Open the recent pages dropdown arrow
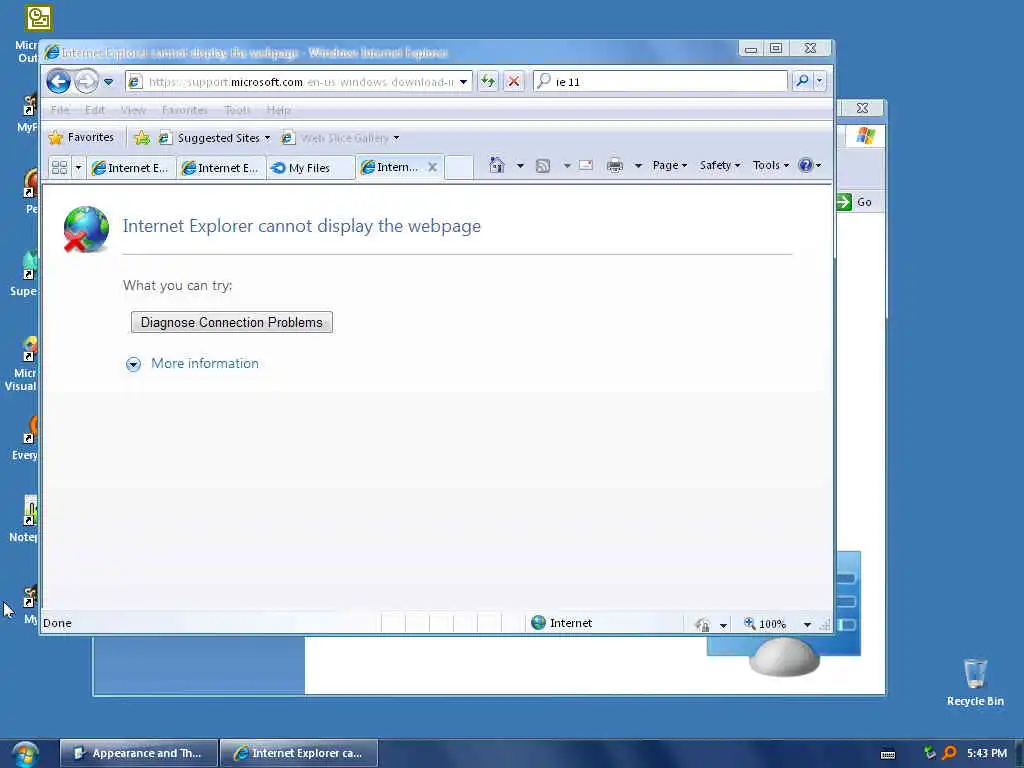Image resolution: width=1024 pixels, height=768 pixels. [x=108, y=82]
